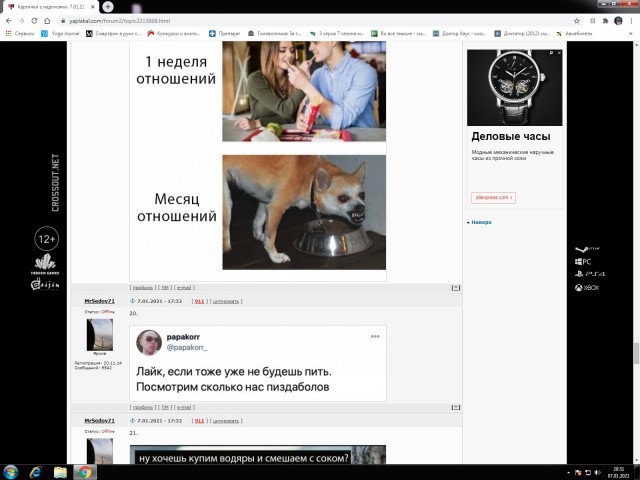Click the aliexpress.com button in the ad

point(493,198)
